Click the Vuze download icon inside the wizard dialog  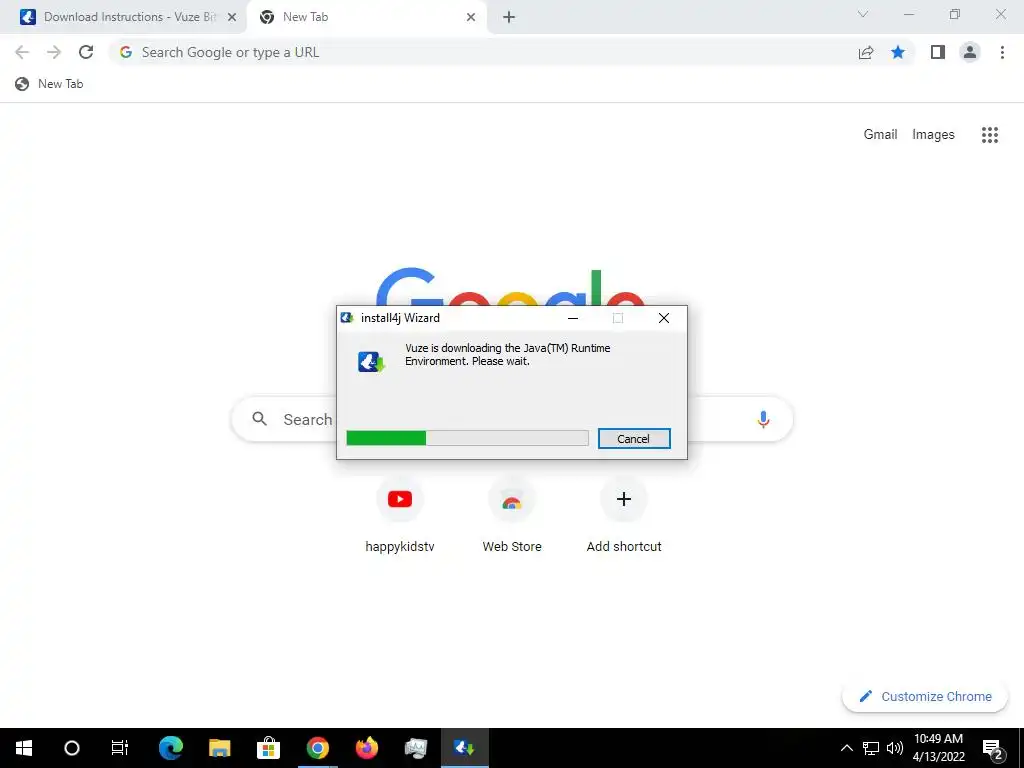pyautogui.click(x=371, y=361)
